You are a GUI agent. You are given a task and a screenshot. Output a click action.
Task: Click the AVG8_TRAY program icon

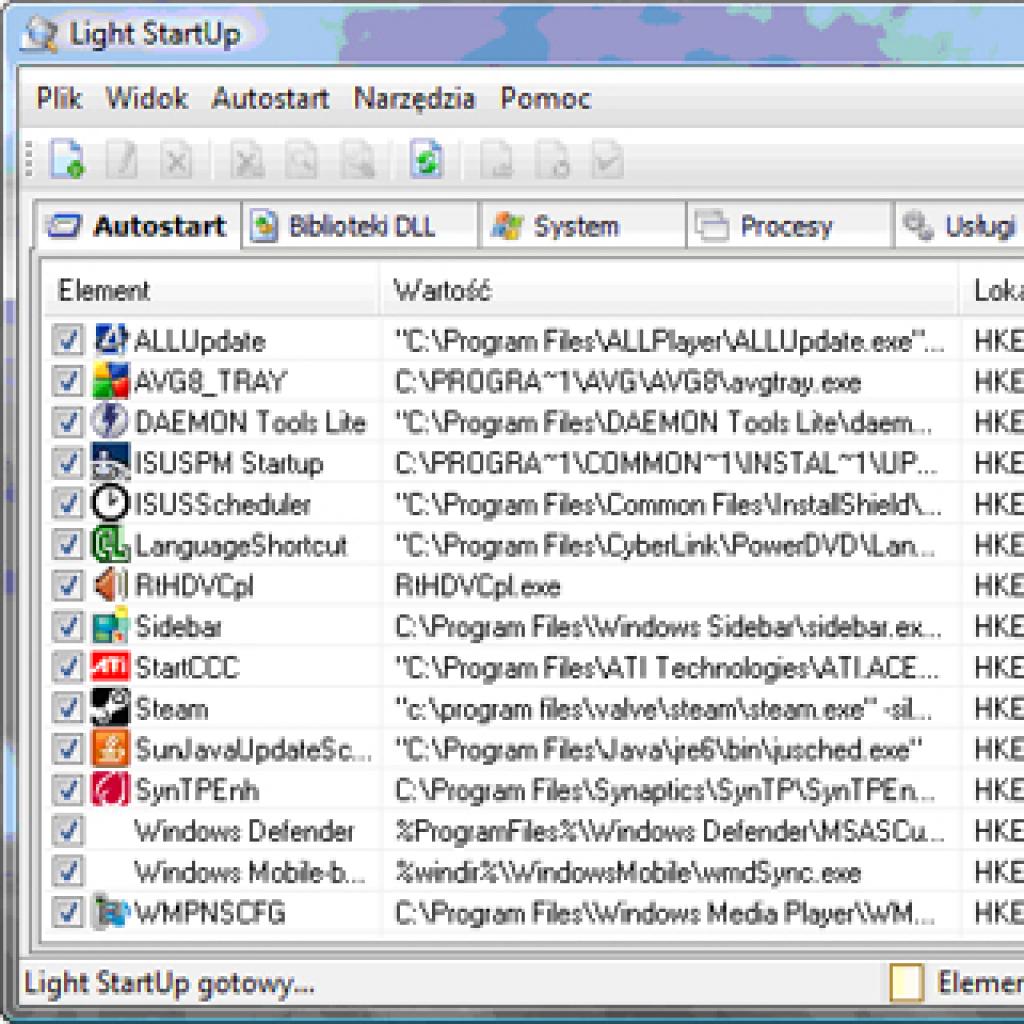click(110, 381)
